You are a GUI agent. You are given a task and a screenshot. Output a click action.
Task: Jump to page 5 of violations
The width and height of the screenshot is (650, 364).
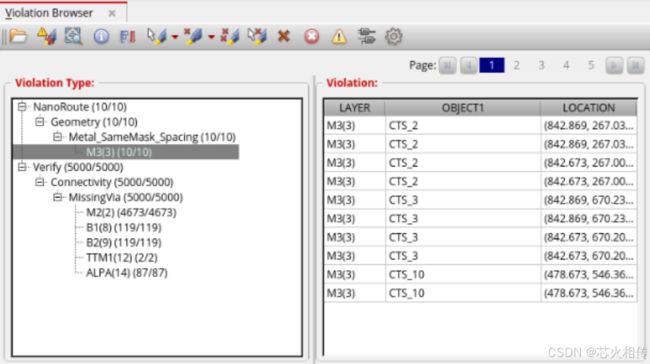591,65
